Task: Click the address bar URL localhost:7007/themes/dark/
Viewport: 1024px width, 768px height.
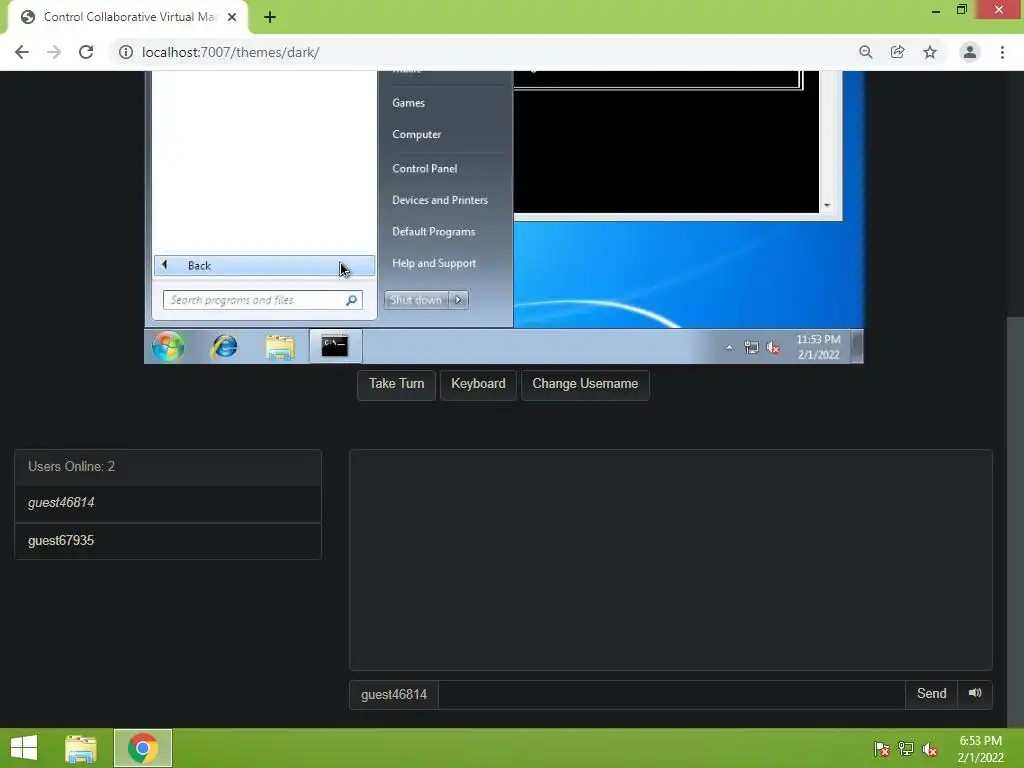Action: [x=231, y=52]
